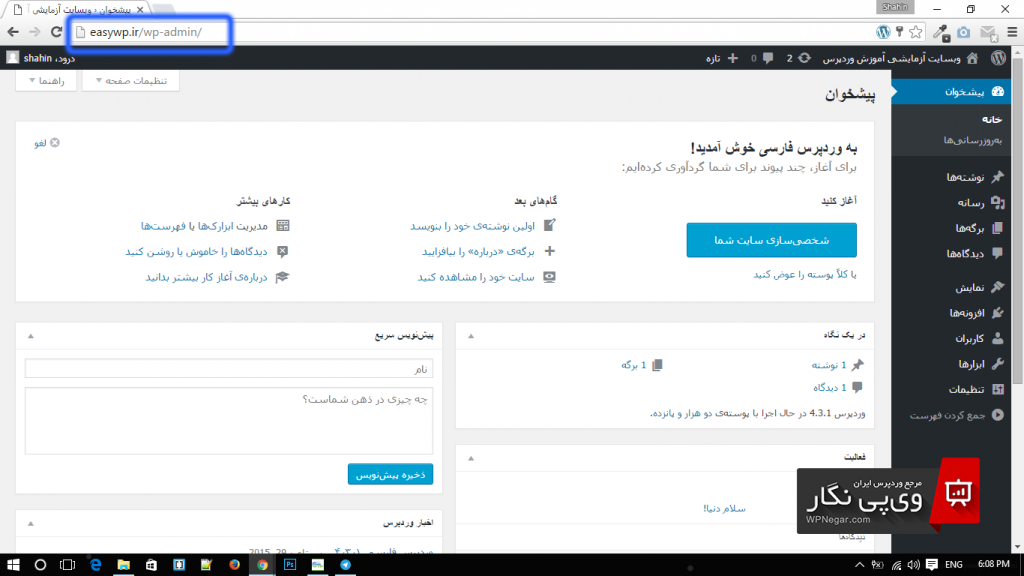Click the shahin user avatar
This screenshot has width=1024, height=576.
12,57
